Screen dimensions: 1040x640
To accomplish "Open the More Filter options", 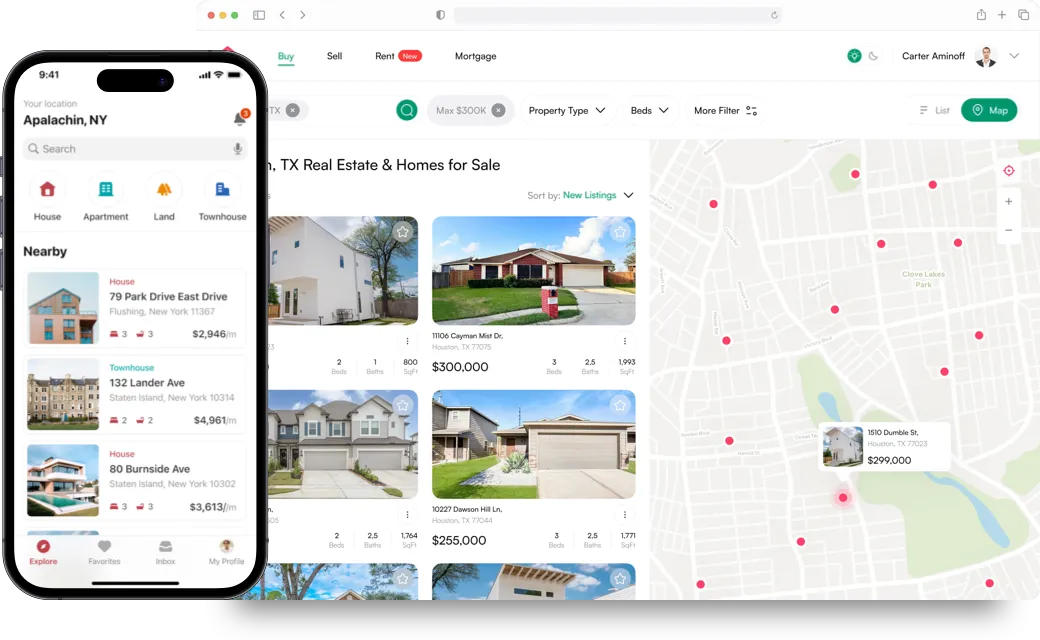I will (x=725, y=111).
